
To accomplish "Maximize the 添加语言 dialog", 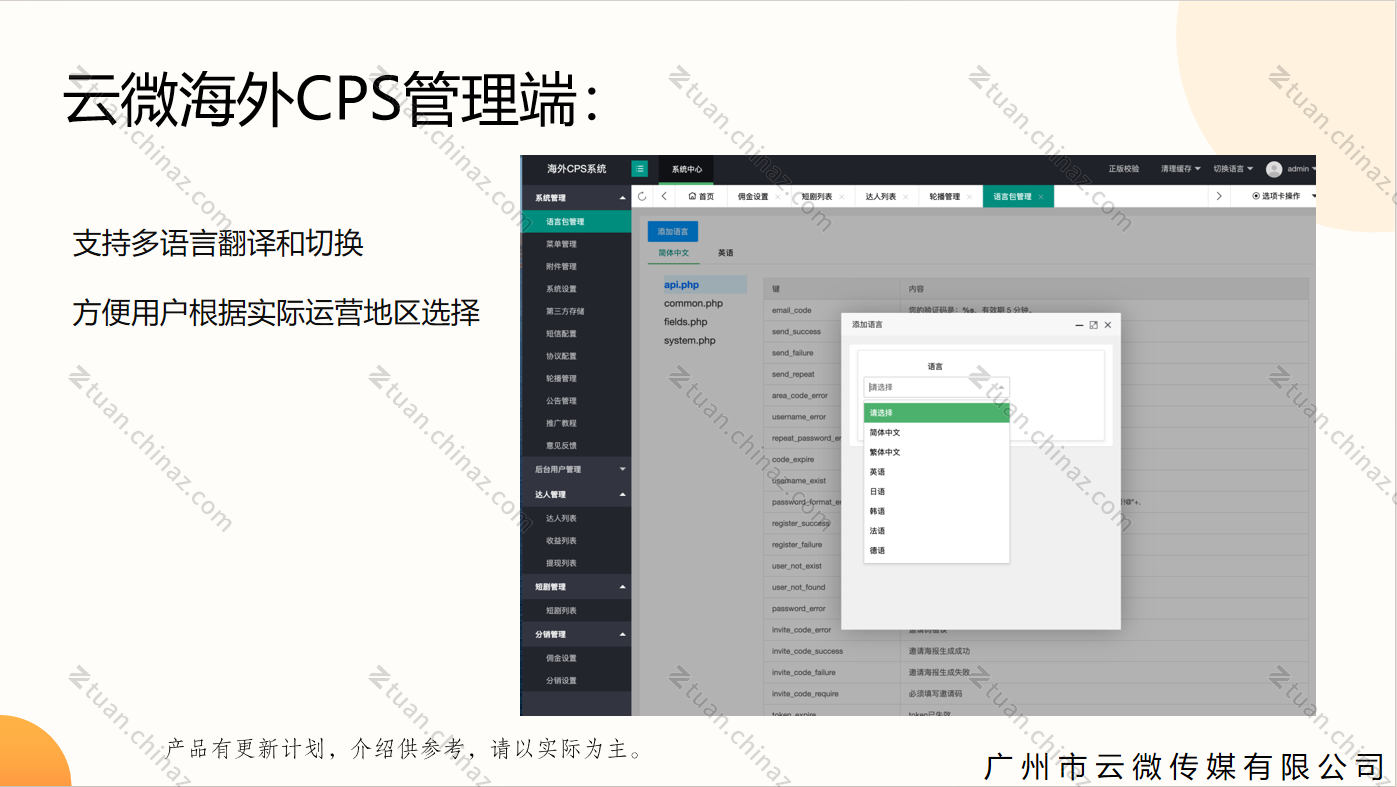I will coord(1093,325).
